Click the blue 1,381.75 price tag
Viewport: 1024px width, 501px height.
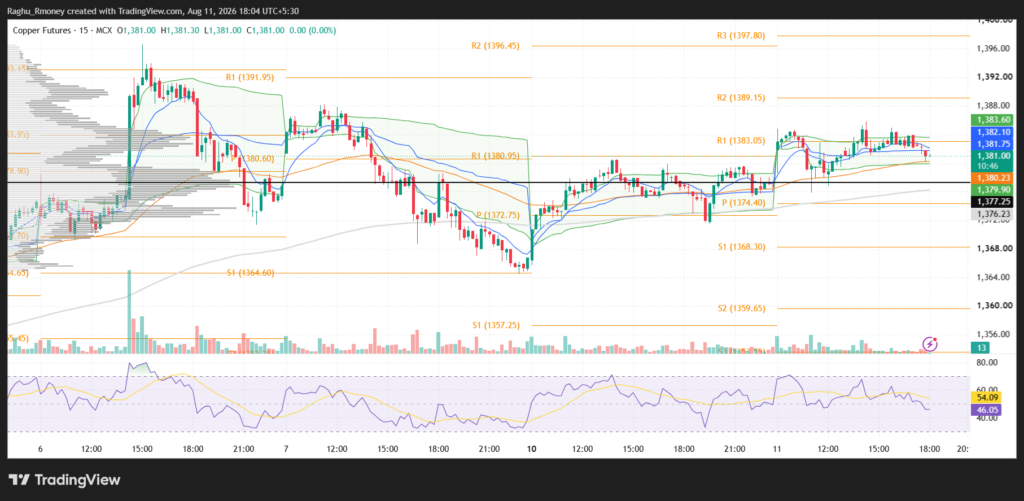pyautogui.click(x=993, y=144)
